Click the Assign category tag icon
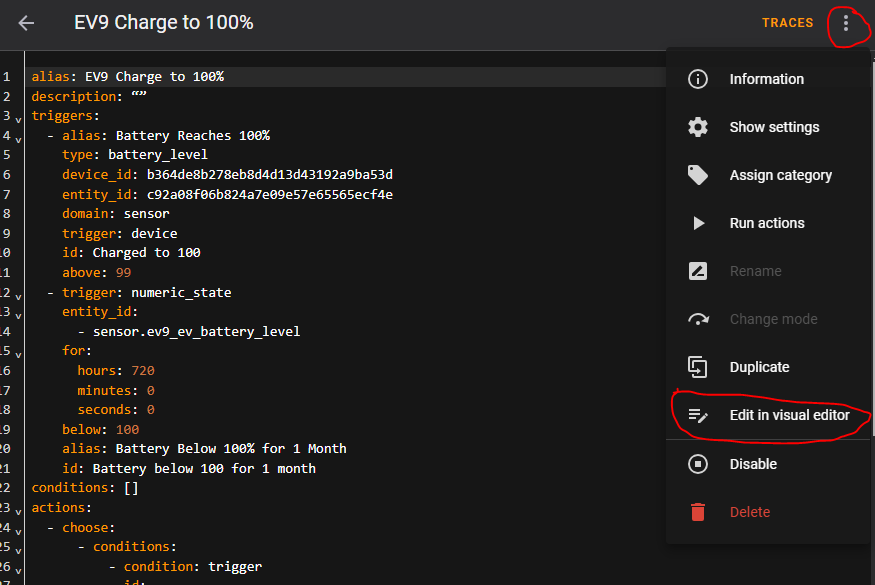The image size is (875, 585). [x=698, y=175]
